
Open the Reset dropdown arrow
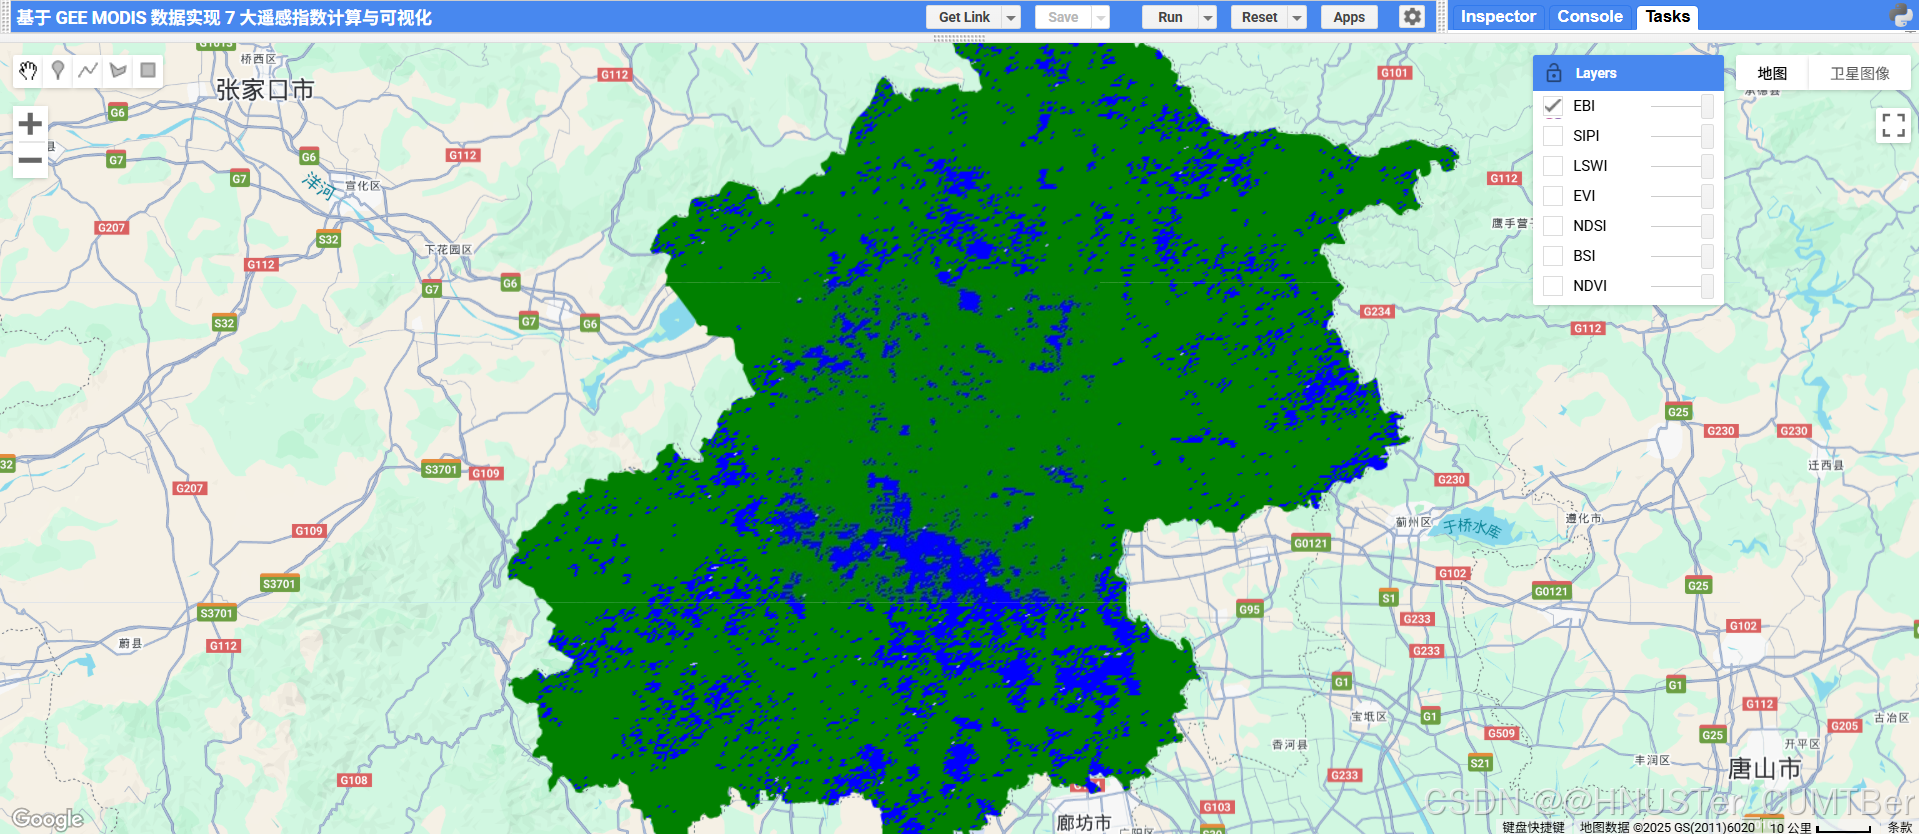pyautogui.click(x=1297, y=17)
